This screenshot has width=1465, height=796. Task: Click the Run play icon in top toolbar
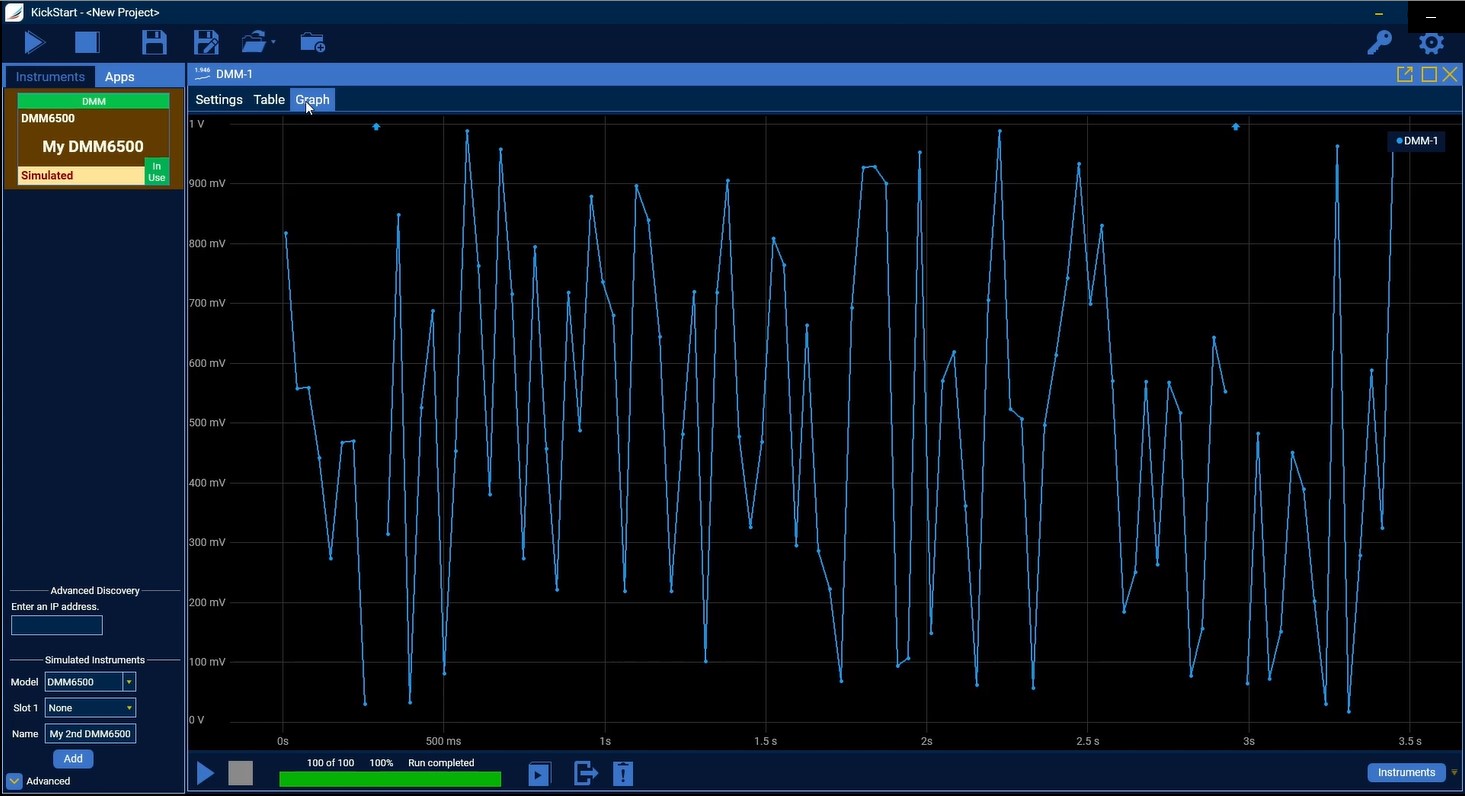pos(35,42)
